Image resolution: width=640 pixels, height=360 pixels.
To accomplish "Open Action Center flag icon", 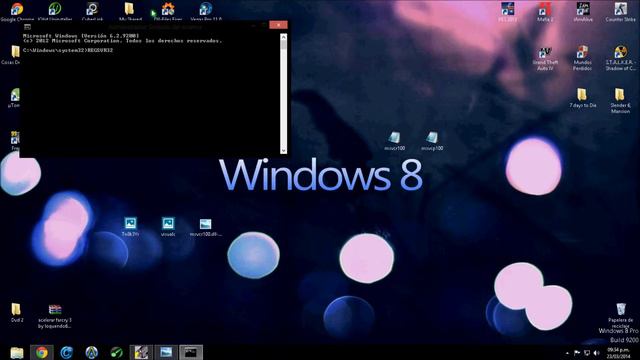I will point(577,353).
